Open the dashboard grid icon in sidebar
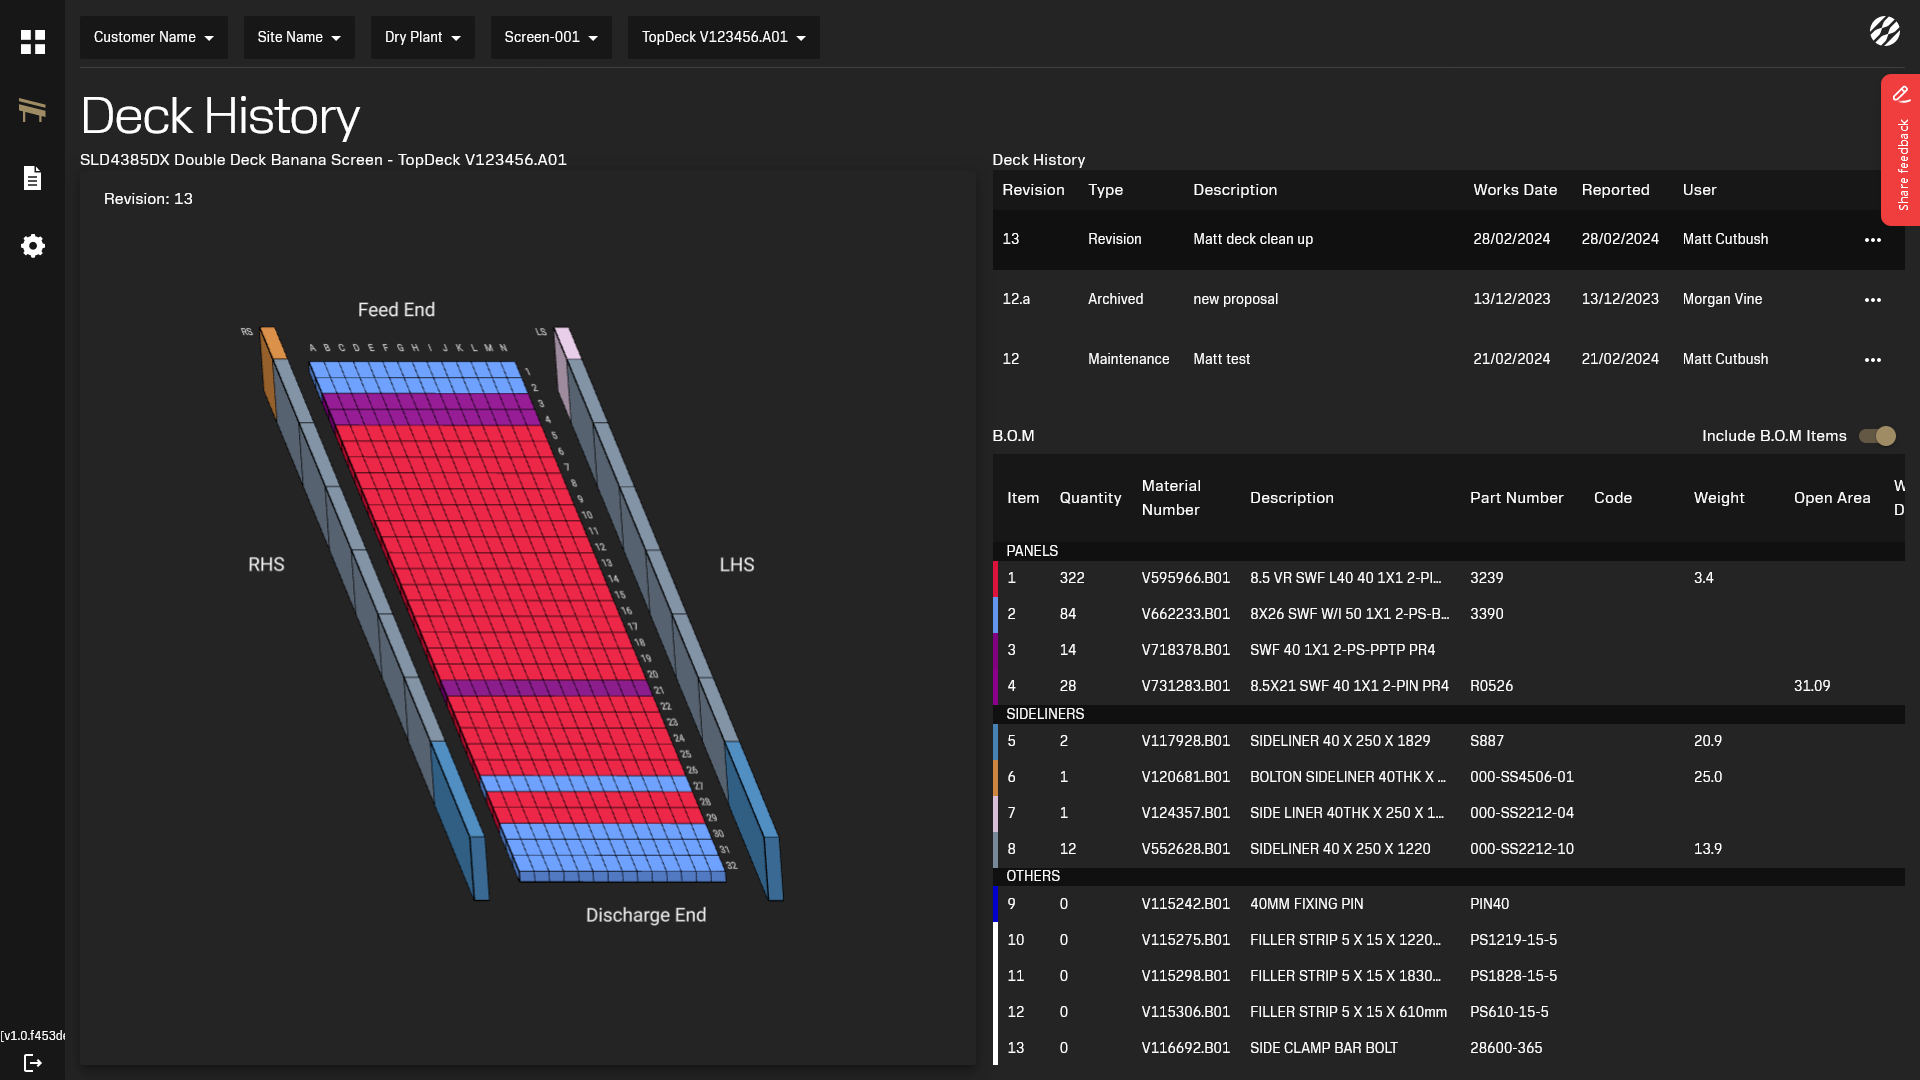The height and width of the screenshot is (1080, 1920). tap(33, 42)
